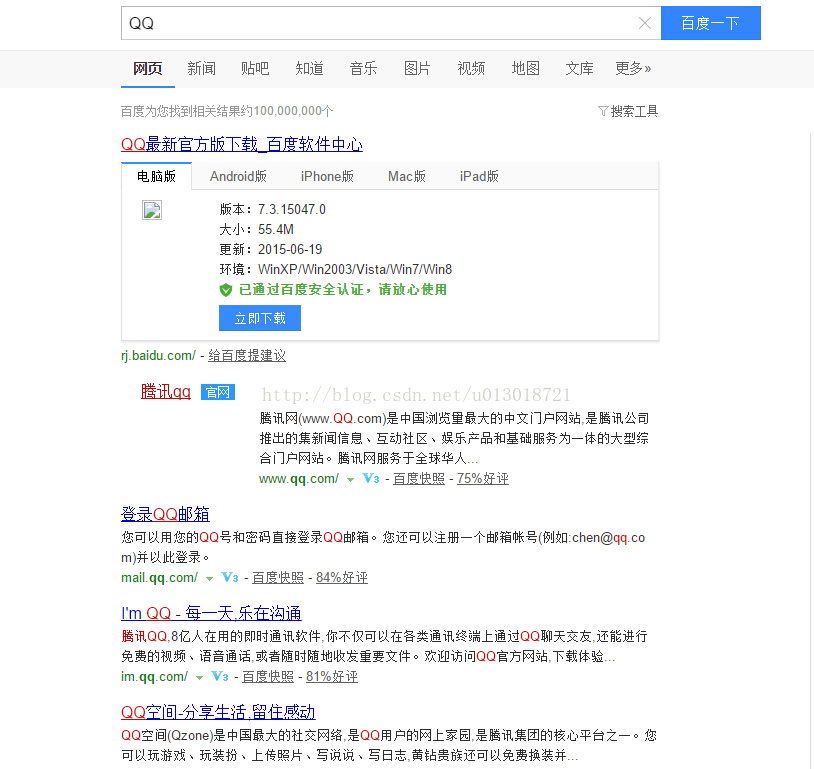Viewport: 814px width, 769px height.
Task: Switch to the 图片 tab
Action: tap(417, 69)
